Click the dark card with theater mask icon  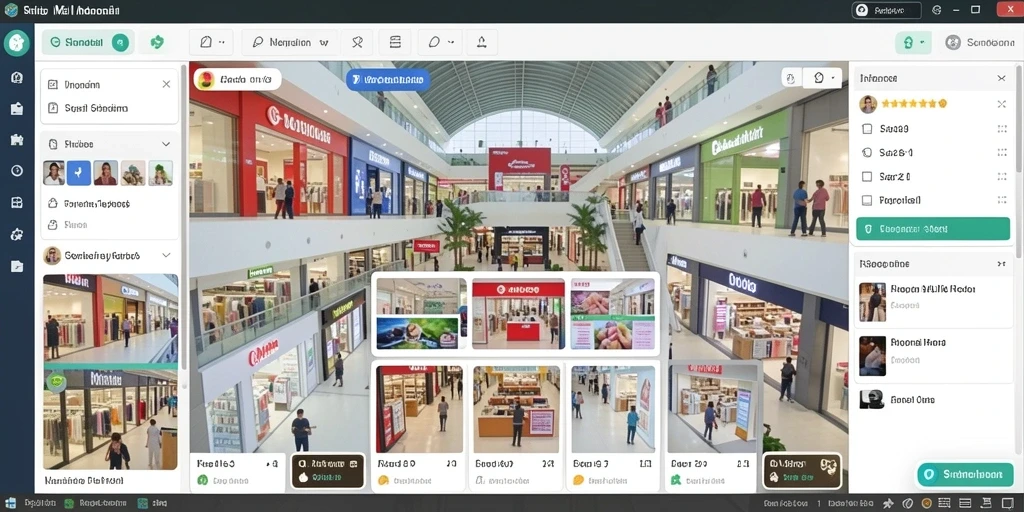[802, 472]
